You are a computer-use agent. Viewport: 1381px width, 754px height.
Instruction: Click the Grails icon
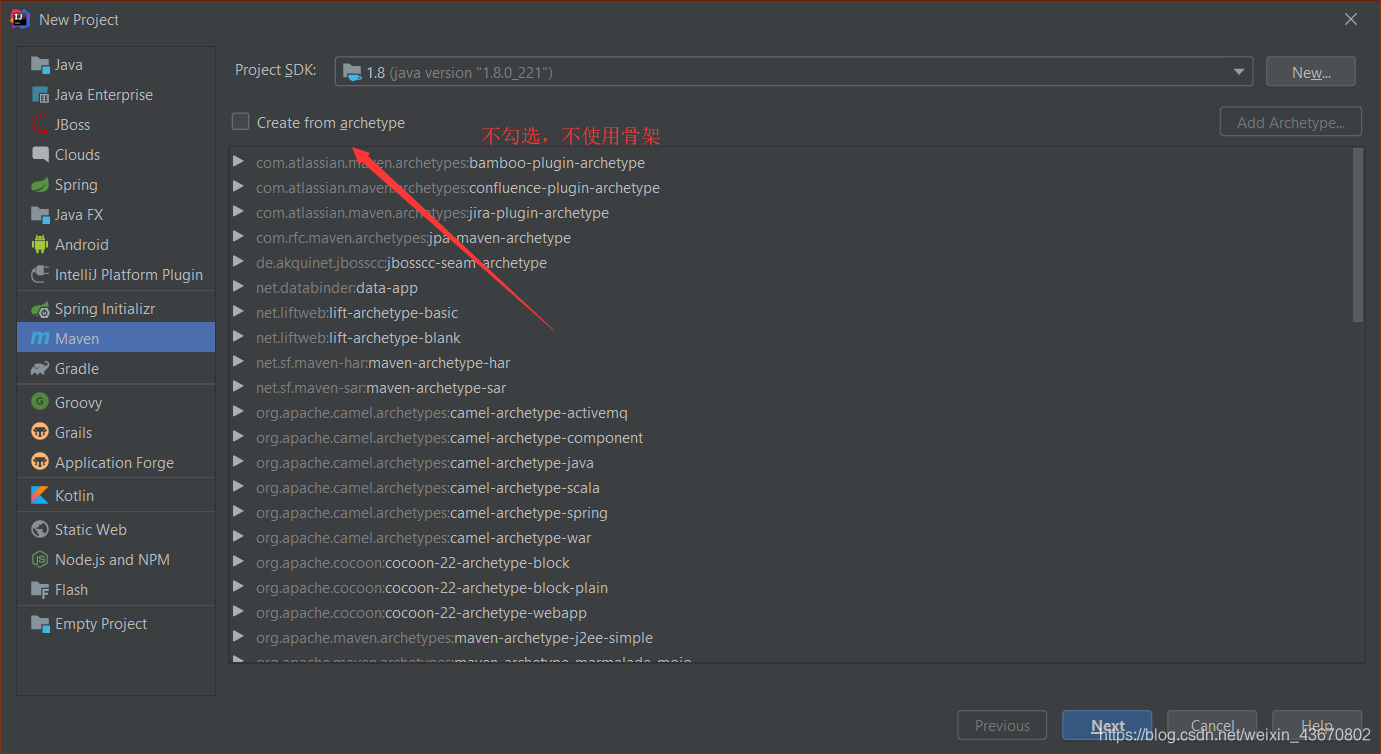(x=40, y=432)
